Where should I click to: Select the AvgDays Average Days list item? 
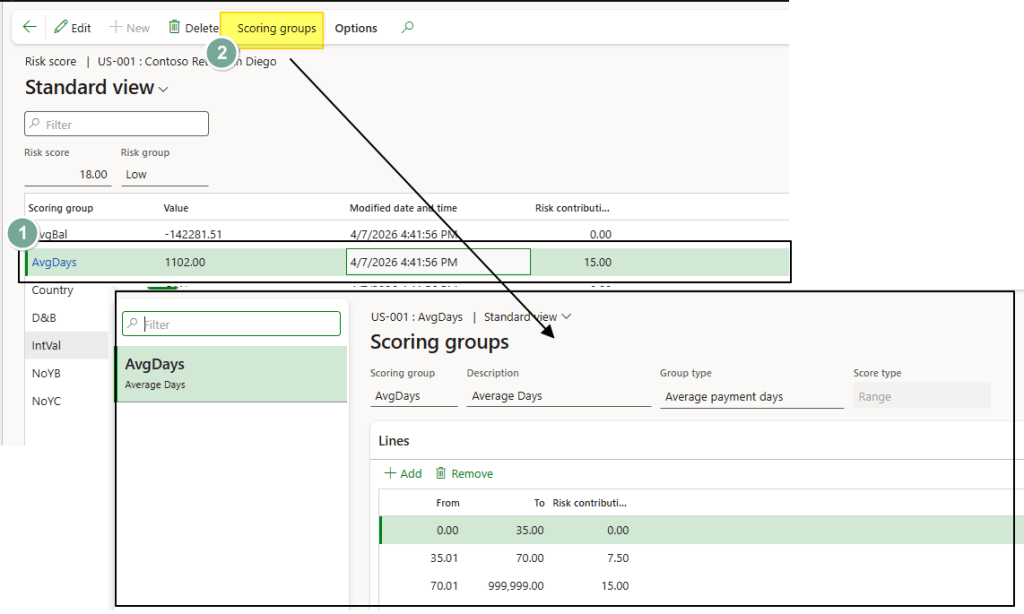(x=231, y=374)
